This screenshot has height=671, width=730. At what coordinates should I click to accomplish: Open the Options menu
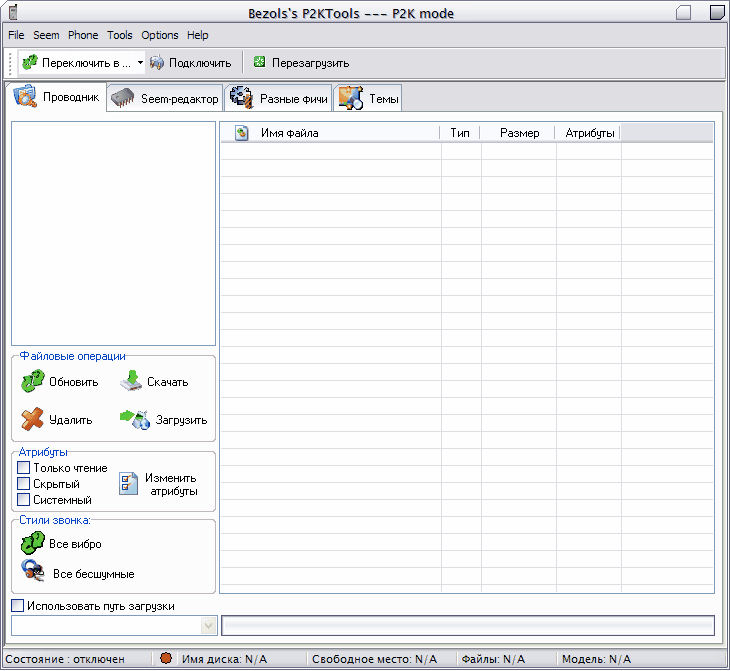pos(160,35)
